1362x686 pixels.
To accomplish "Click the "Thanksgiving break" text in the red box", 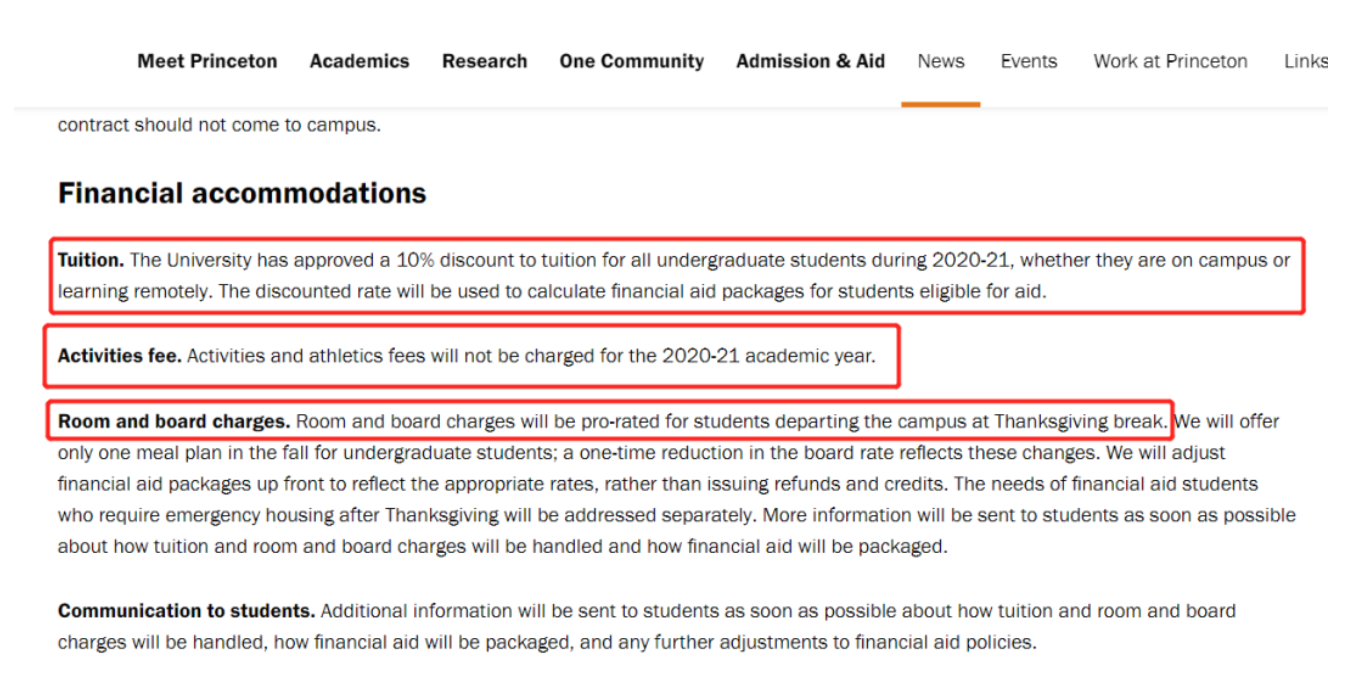I will coord(1079,421).
